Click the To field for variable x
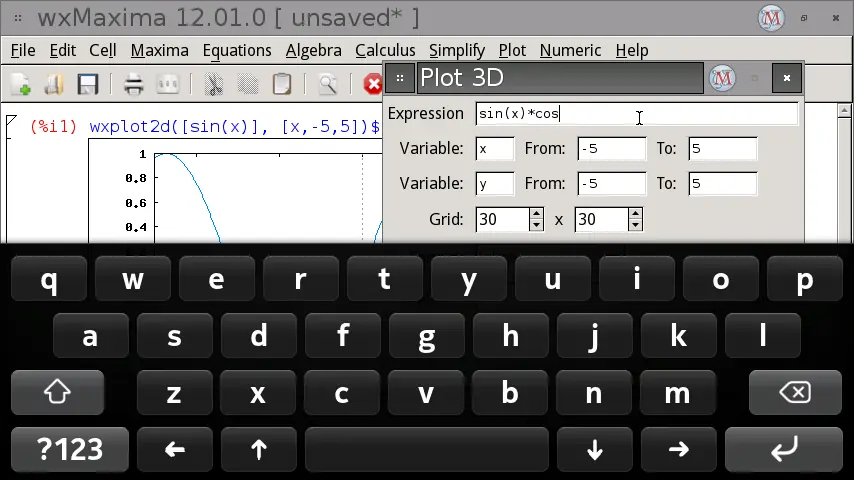 pyautogui.click(x=723, y=149)
